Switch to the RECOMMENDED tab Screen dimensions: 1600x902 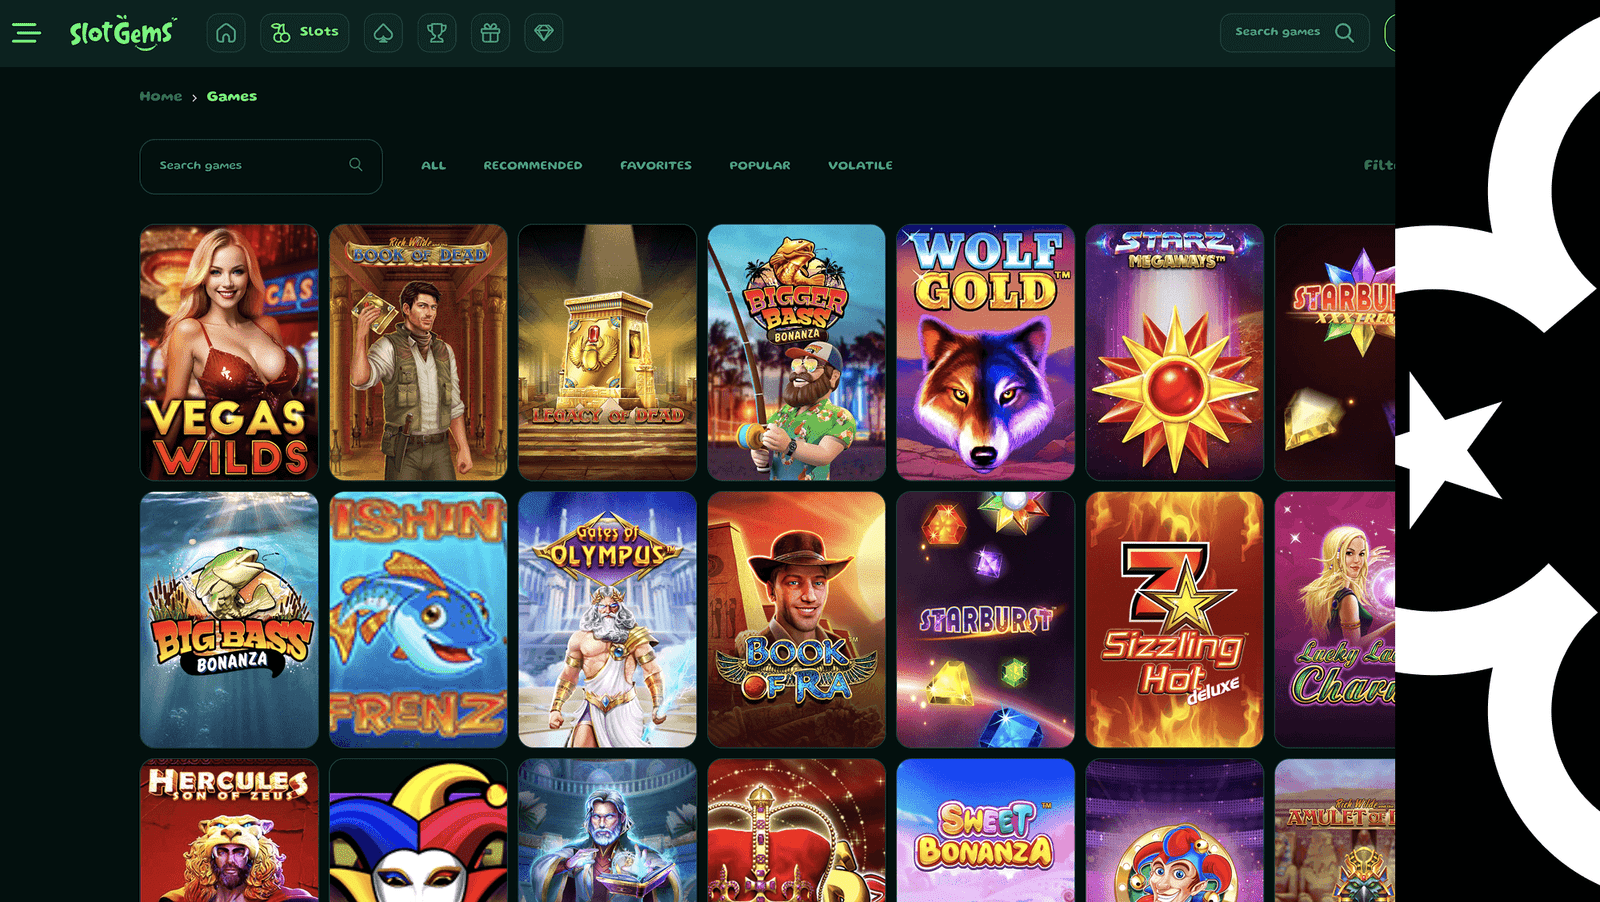532,166
